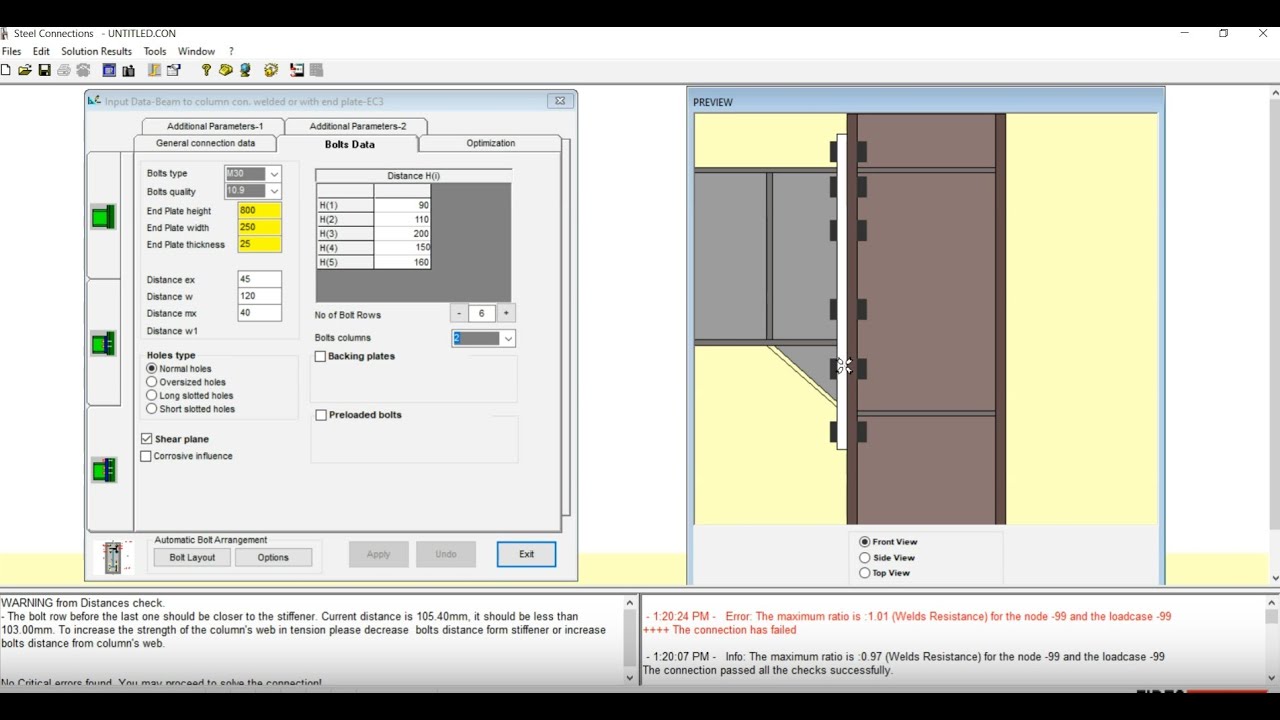Switch to Optimization tab
1280x720 pixels.
(490, 143)
